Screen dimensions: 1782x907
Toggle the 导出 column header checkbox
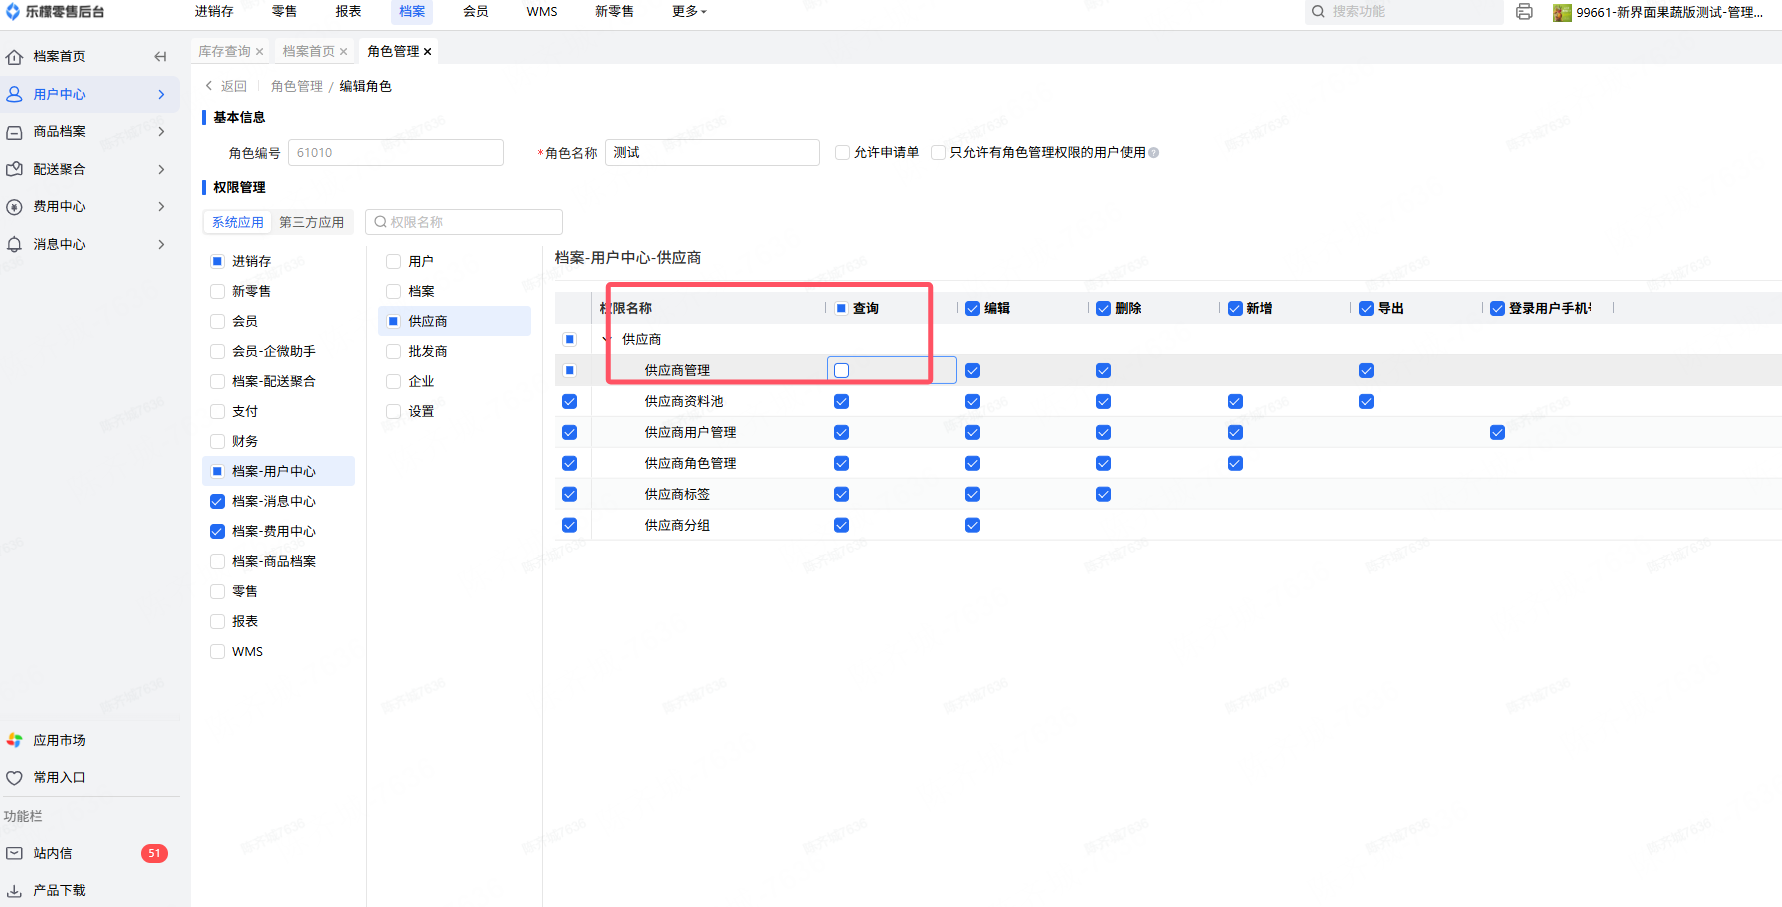[x=1366, y=308]
